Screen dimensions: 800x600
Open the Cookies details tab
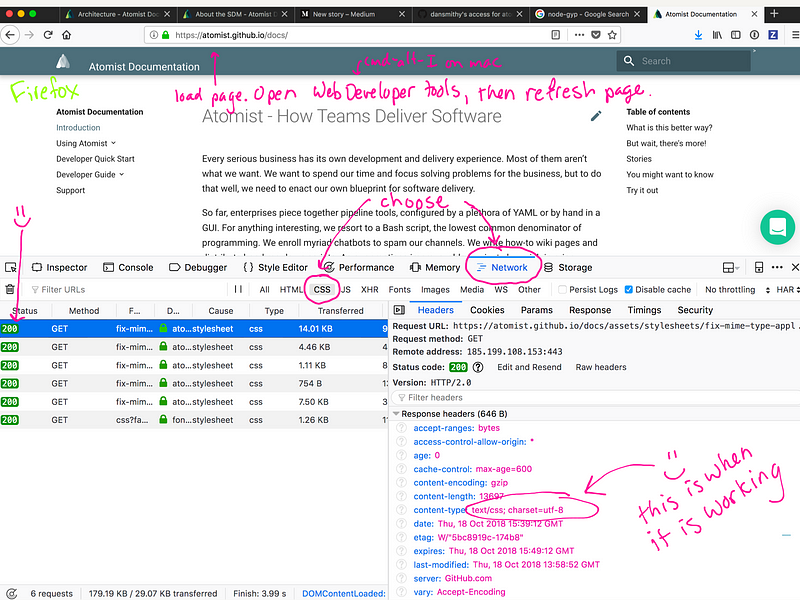487,310
